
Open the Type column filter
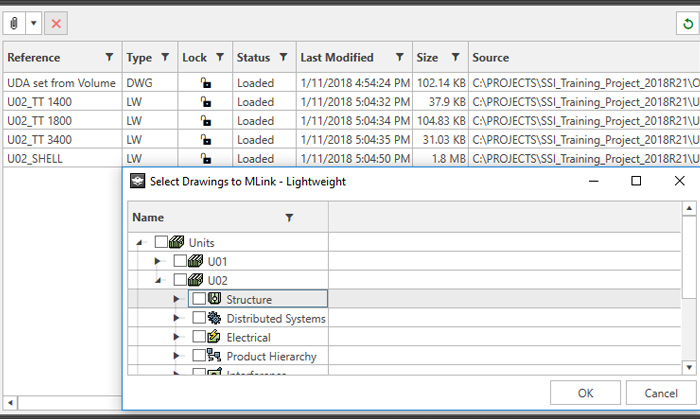tap(165, 57)
